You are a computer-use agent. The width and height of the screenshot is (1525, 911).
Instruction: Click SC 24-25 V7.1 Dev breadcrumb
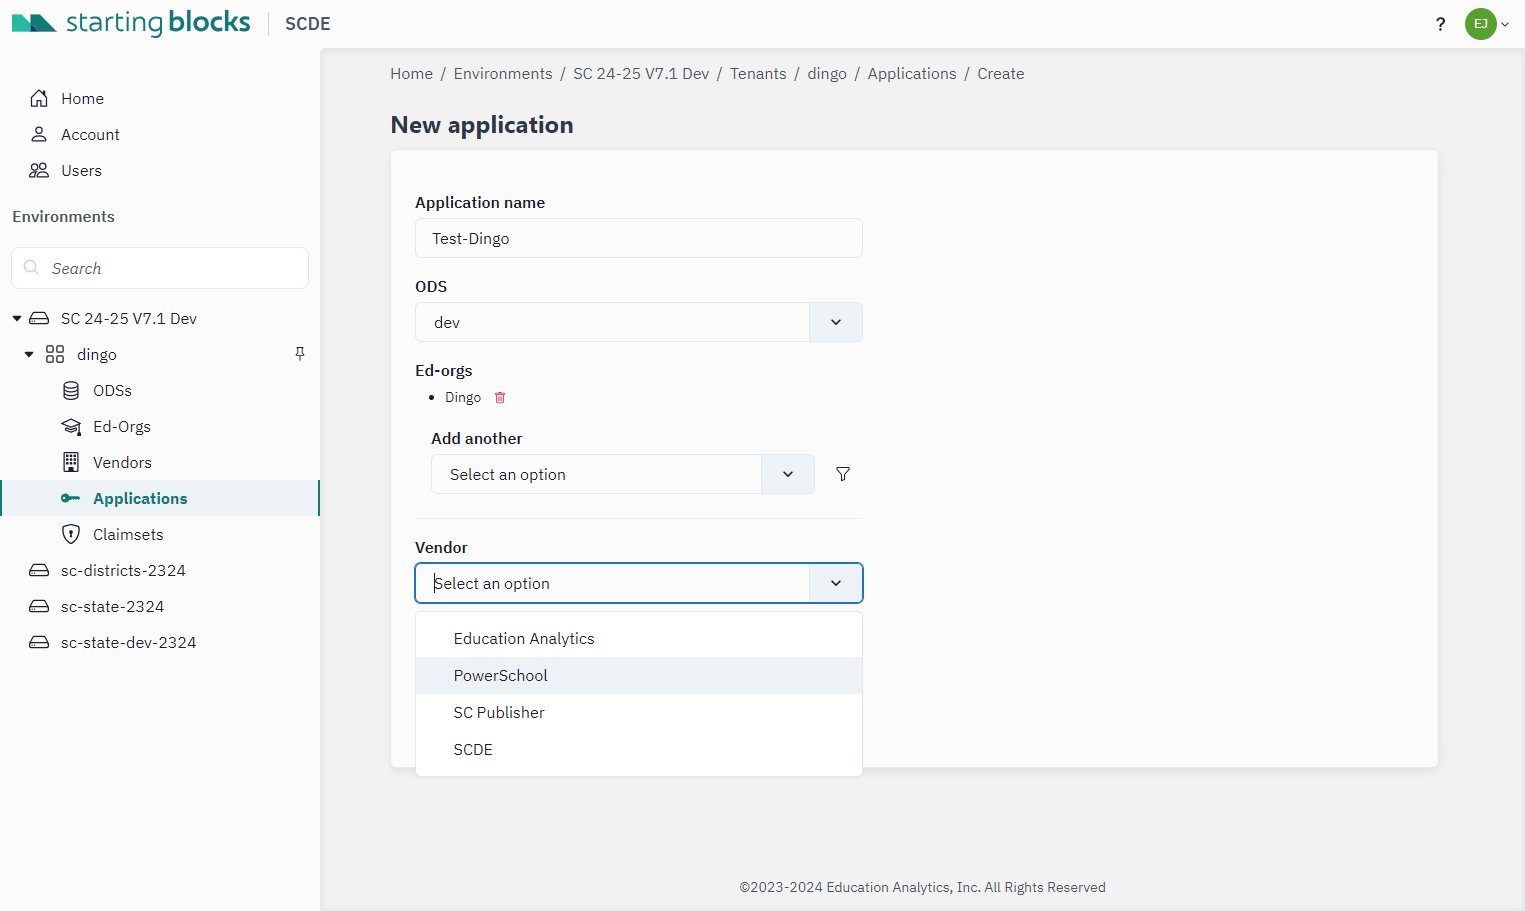tap(641, 73)
